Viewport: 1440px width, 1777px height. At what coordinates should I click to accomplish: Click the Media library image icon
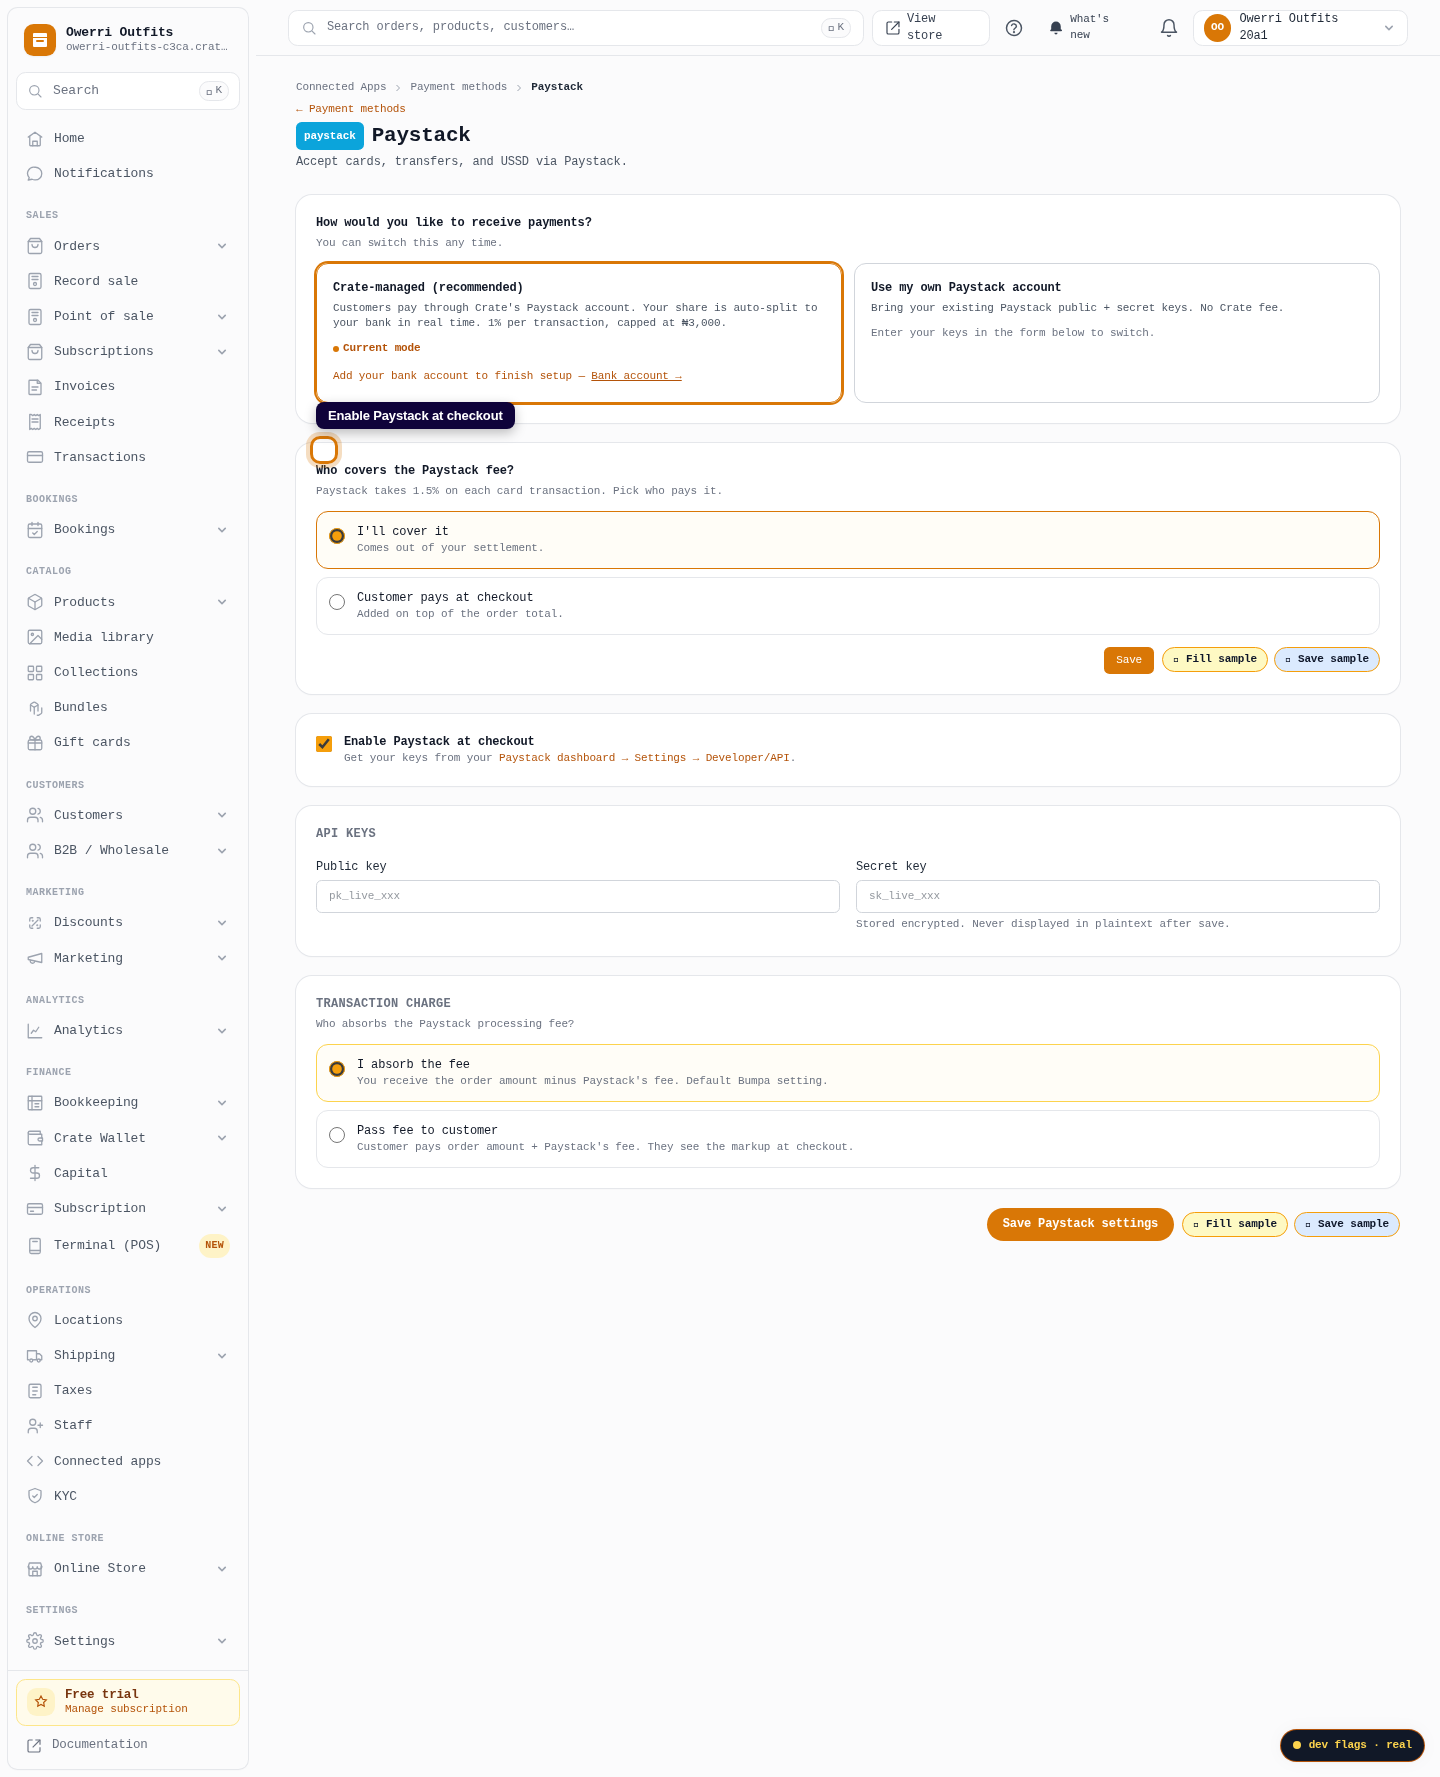(x=35, y=637)
